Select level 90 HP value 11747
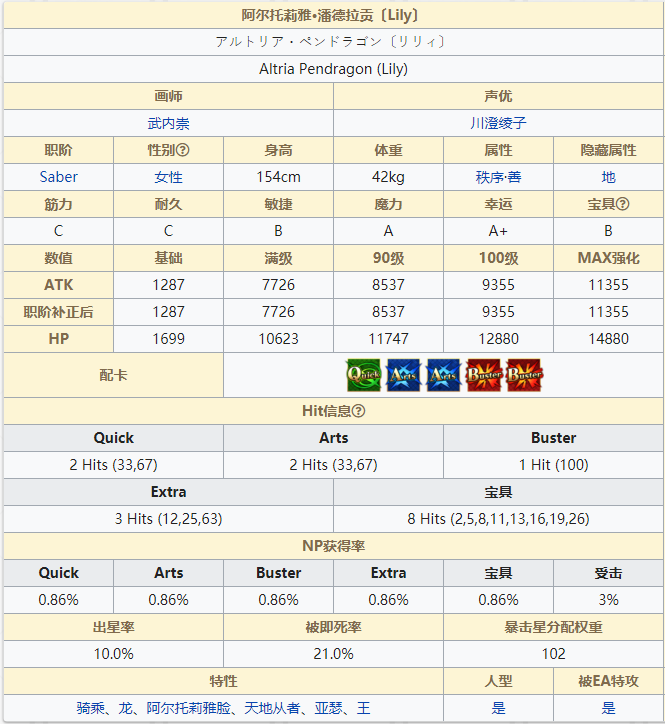This screenshot has height=724, width=665. [x=388, y=339]
